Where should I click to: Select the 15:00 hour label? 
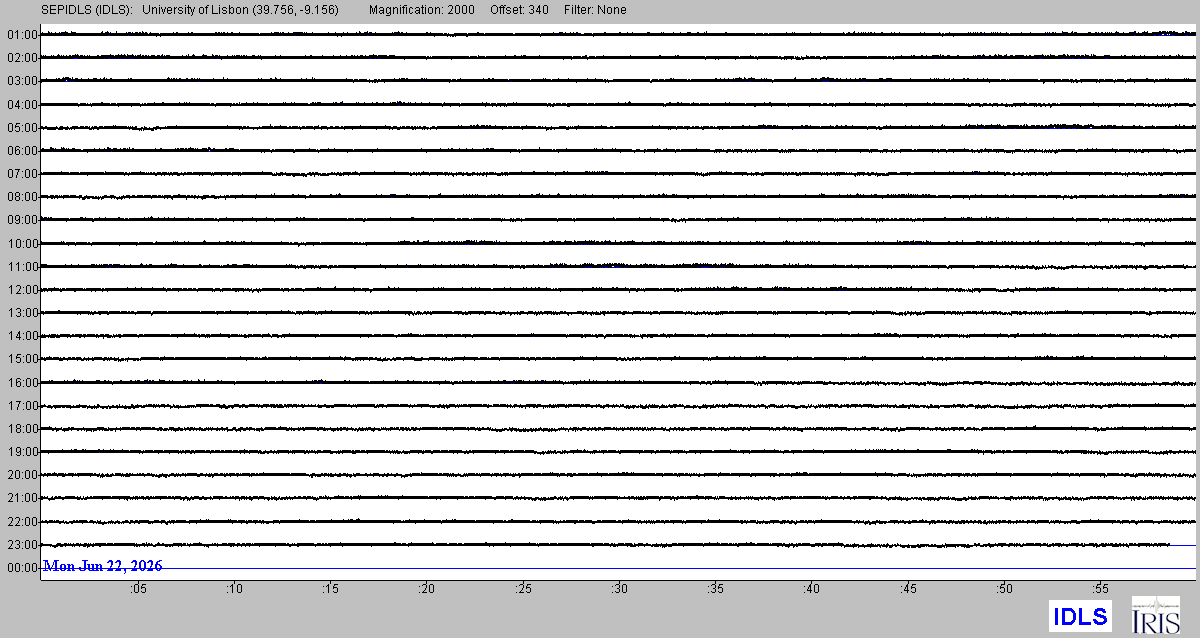pyautogui.click(x=22, y=359)
